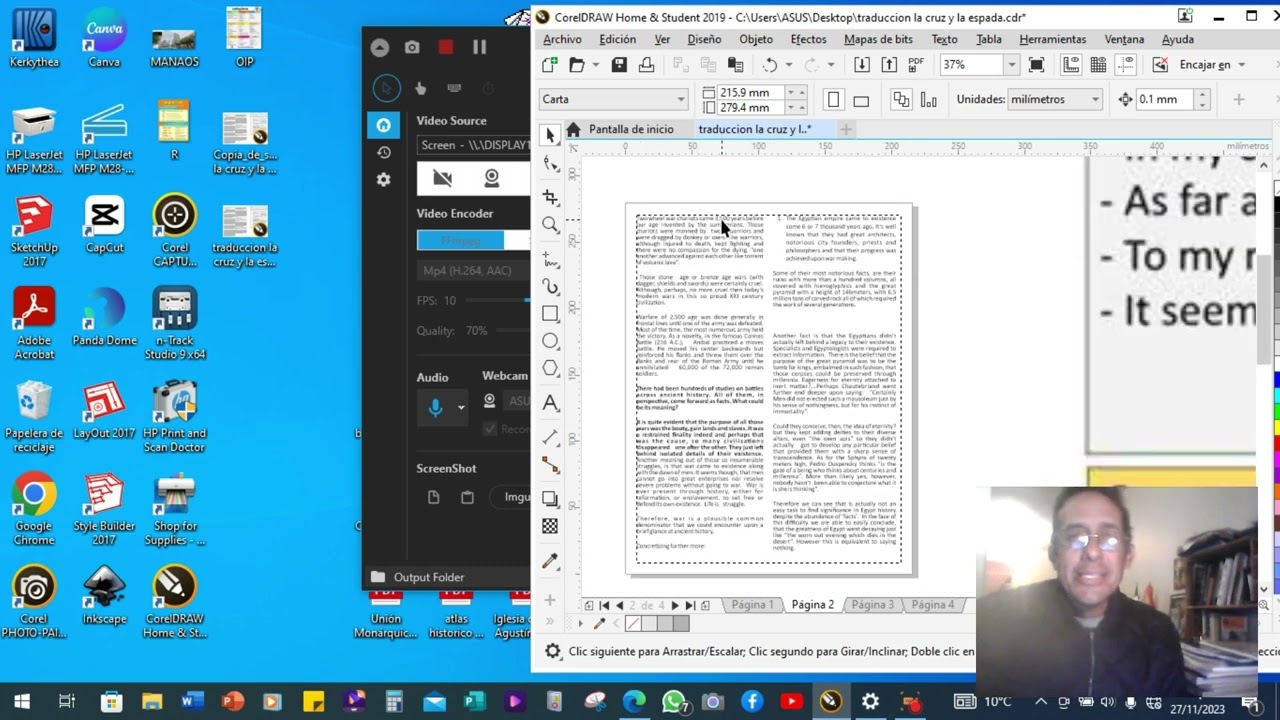The width and height of the screenshot is (1280, 720).
Task: Expand the Encajar en dropdown
Action: (x=1242, y=65)
